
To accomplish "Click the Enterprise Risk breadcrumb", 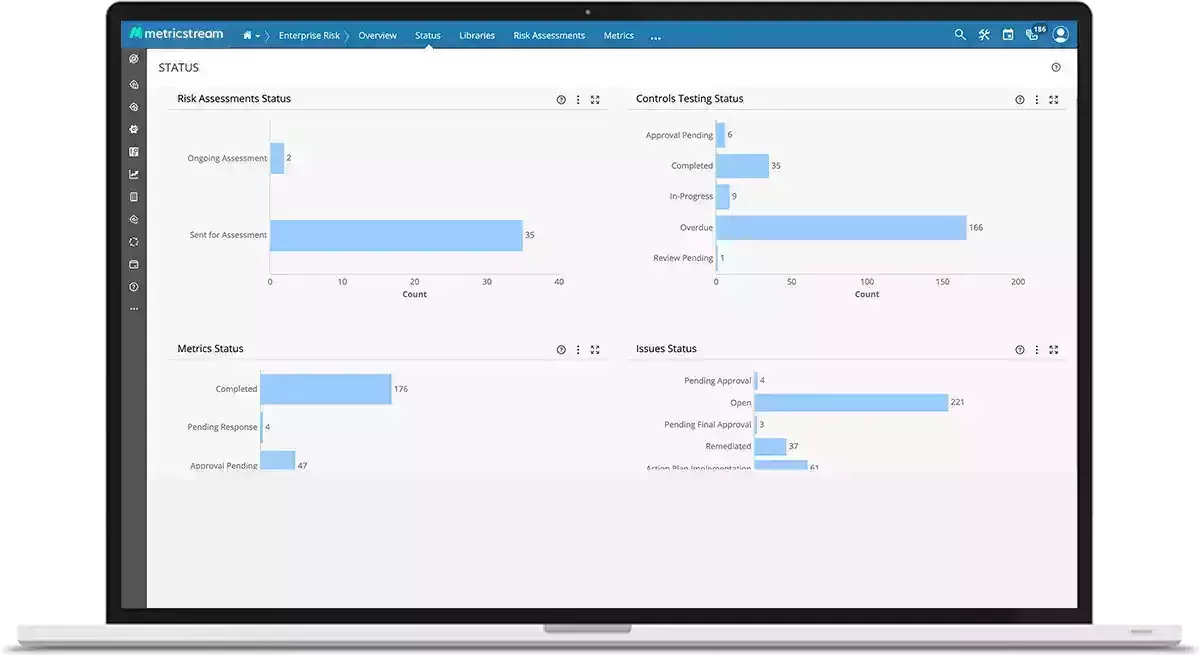I will point(309,36).
